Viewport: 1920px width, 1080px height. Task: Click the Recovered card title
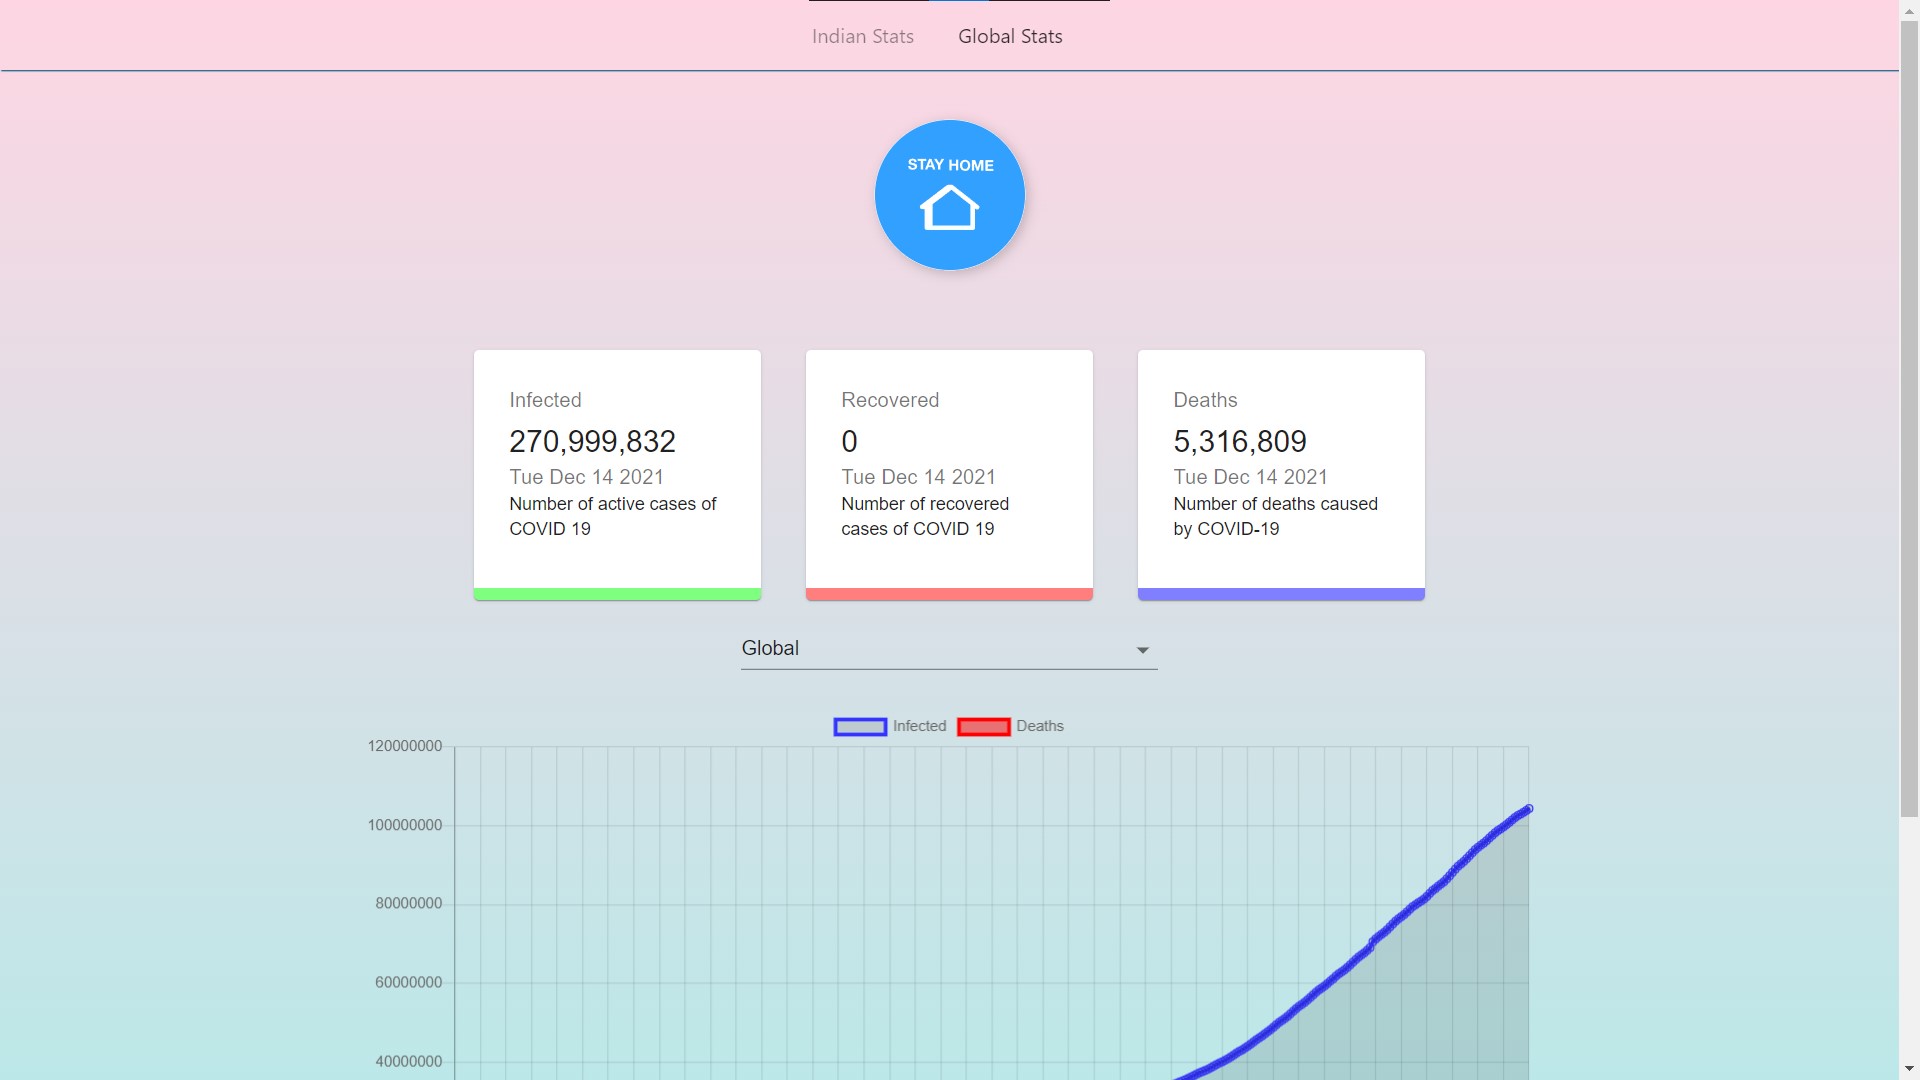point(890,400)
